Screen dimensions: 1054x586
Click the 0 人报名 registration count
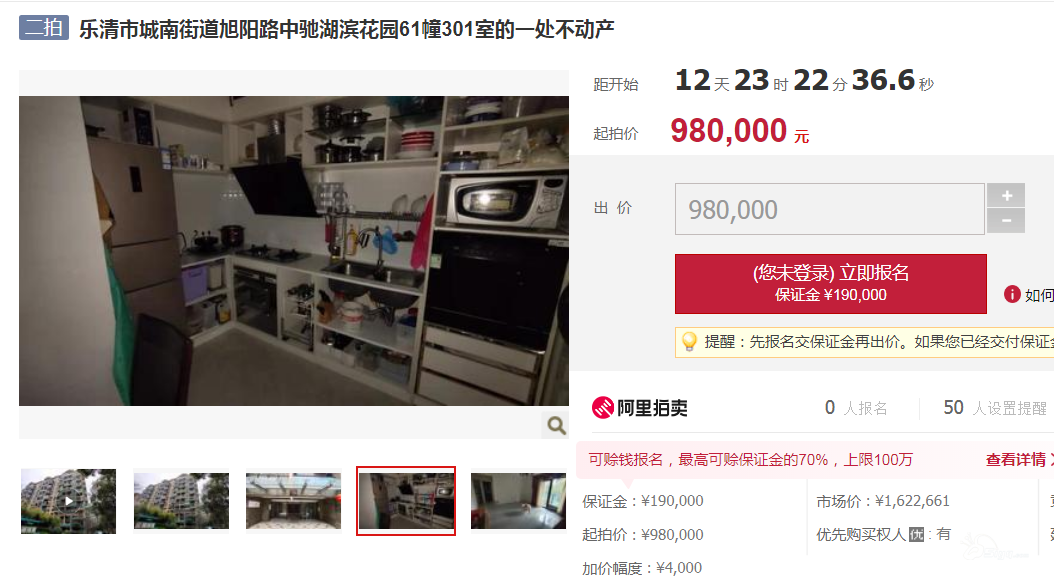pos(856,407)
